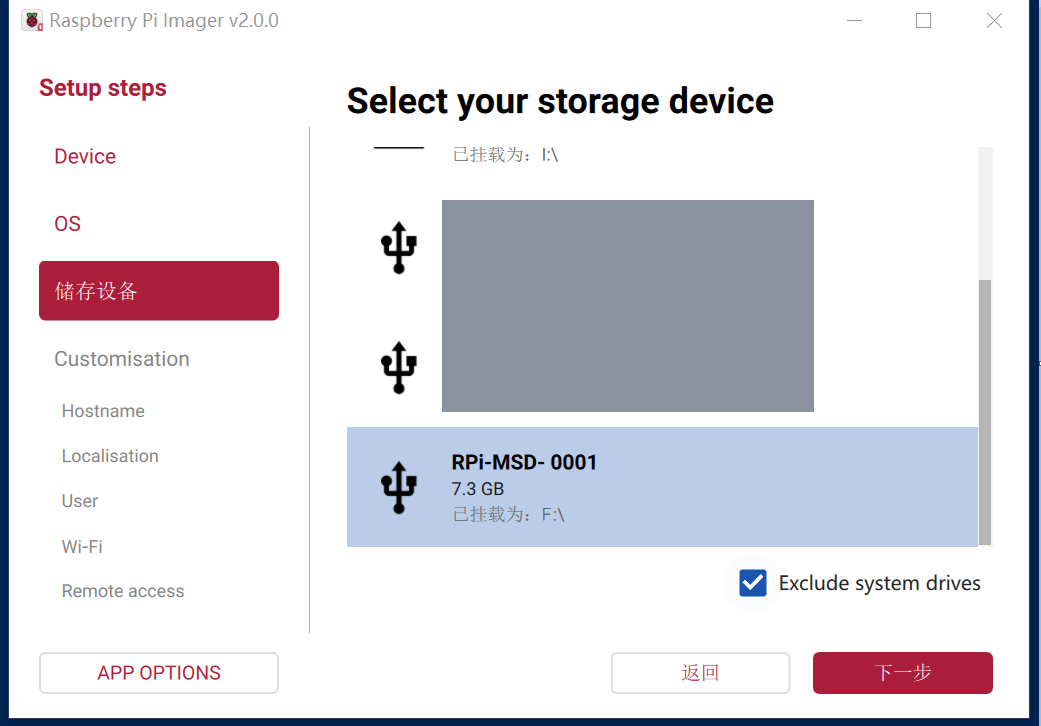Select the RPi-MSD- 0001 storage device
Screen dimensions: 1041x726
click(662, 487)
